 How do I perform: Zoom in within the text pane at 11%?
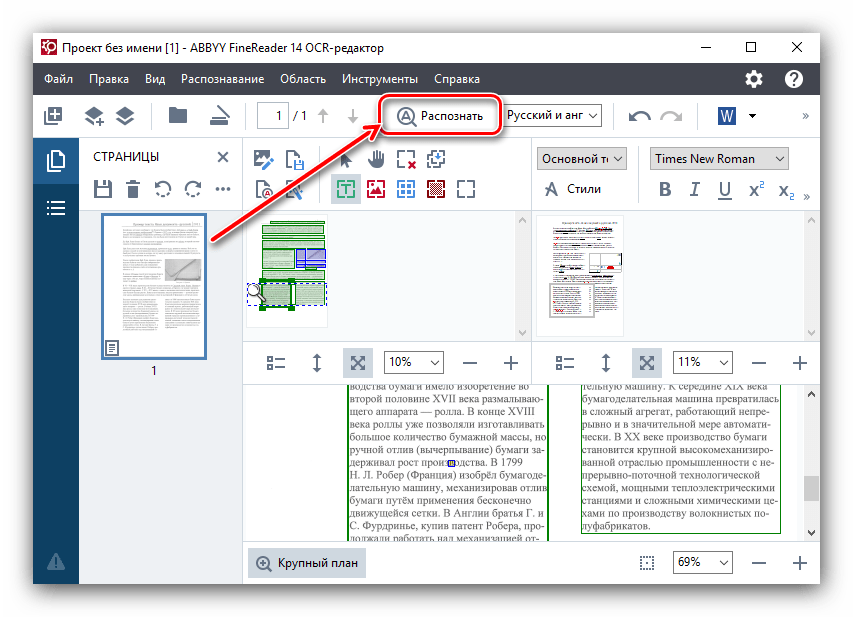[799, 363]
